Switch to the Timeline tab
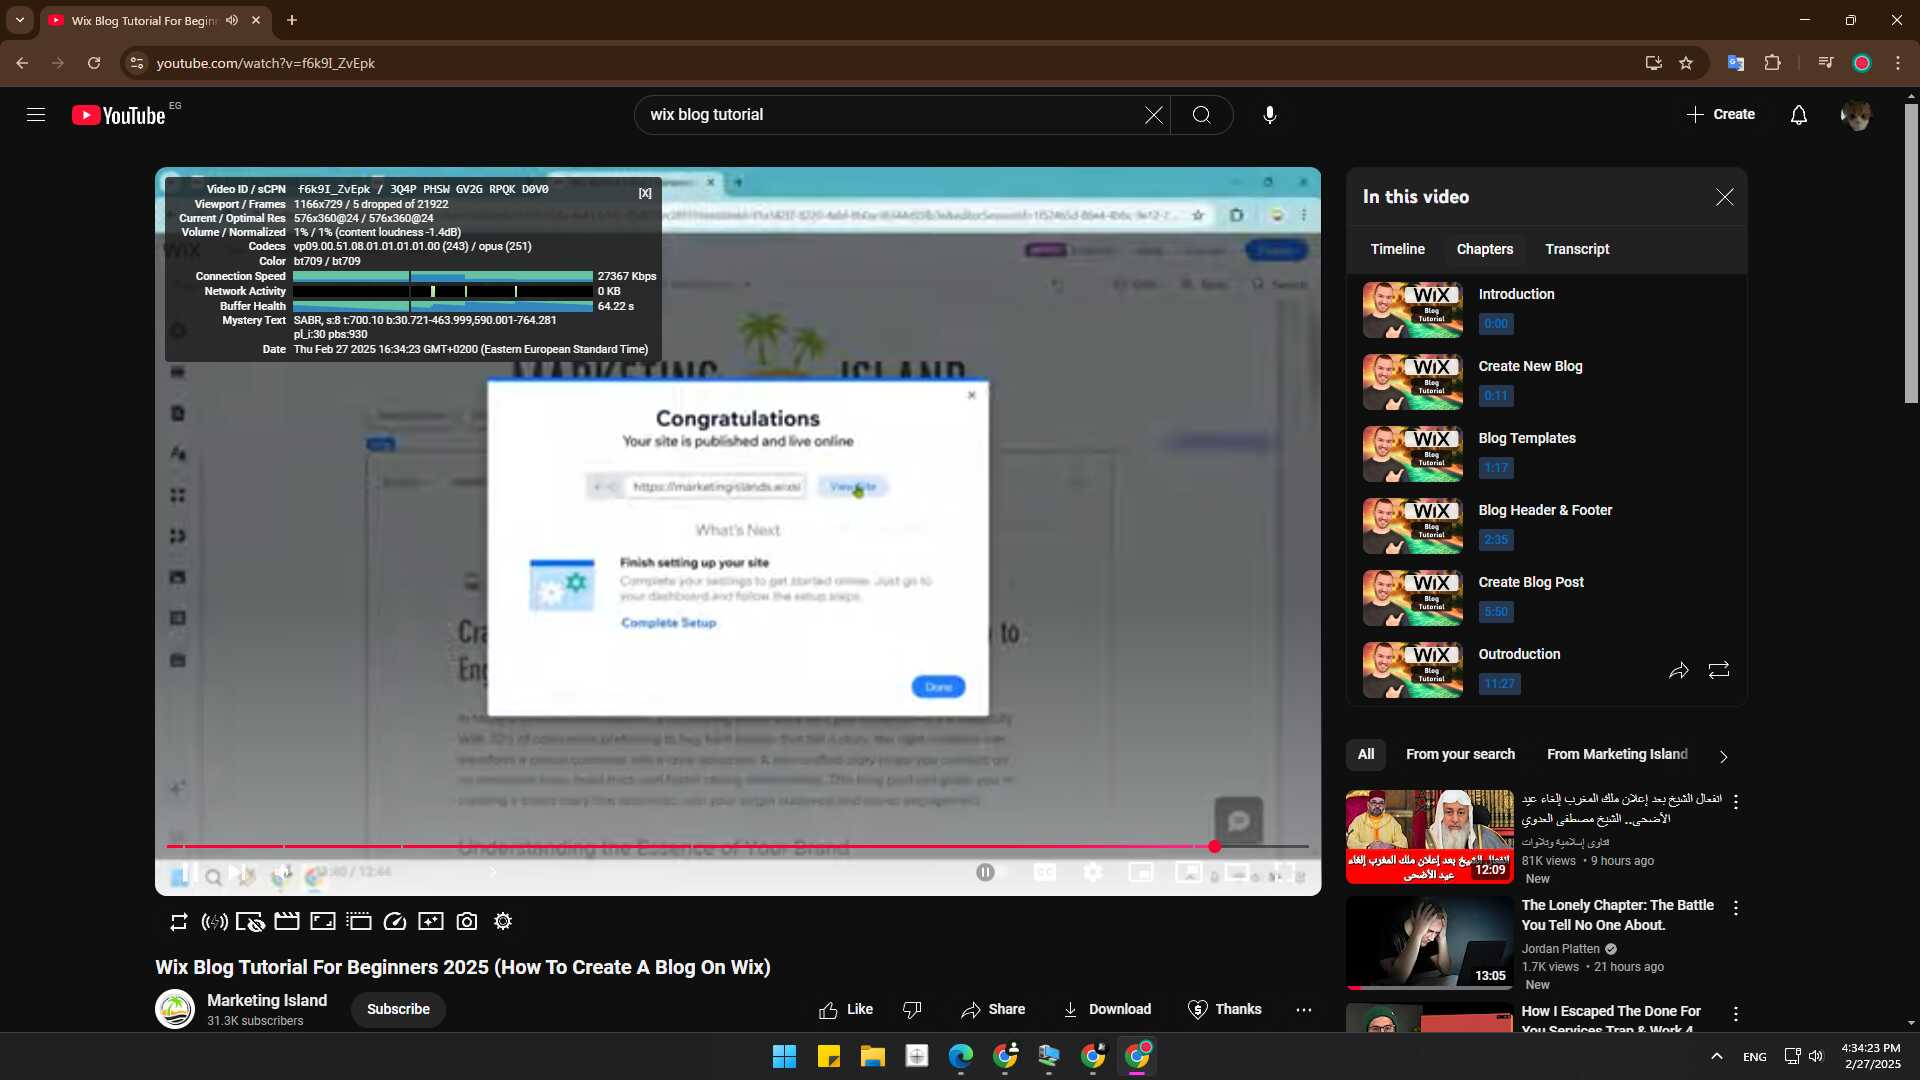The height and width of the screenshot is (1080, 1920). pyautogui.click(x=1397, y=249)
